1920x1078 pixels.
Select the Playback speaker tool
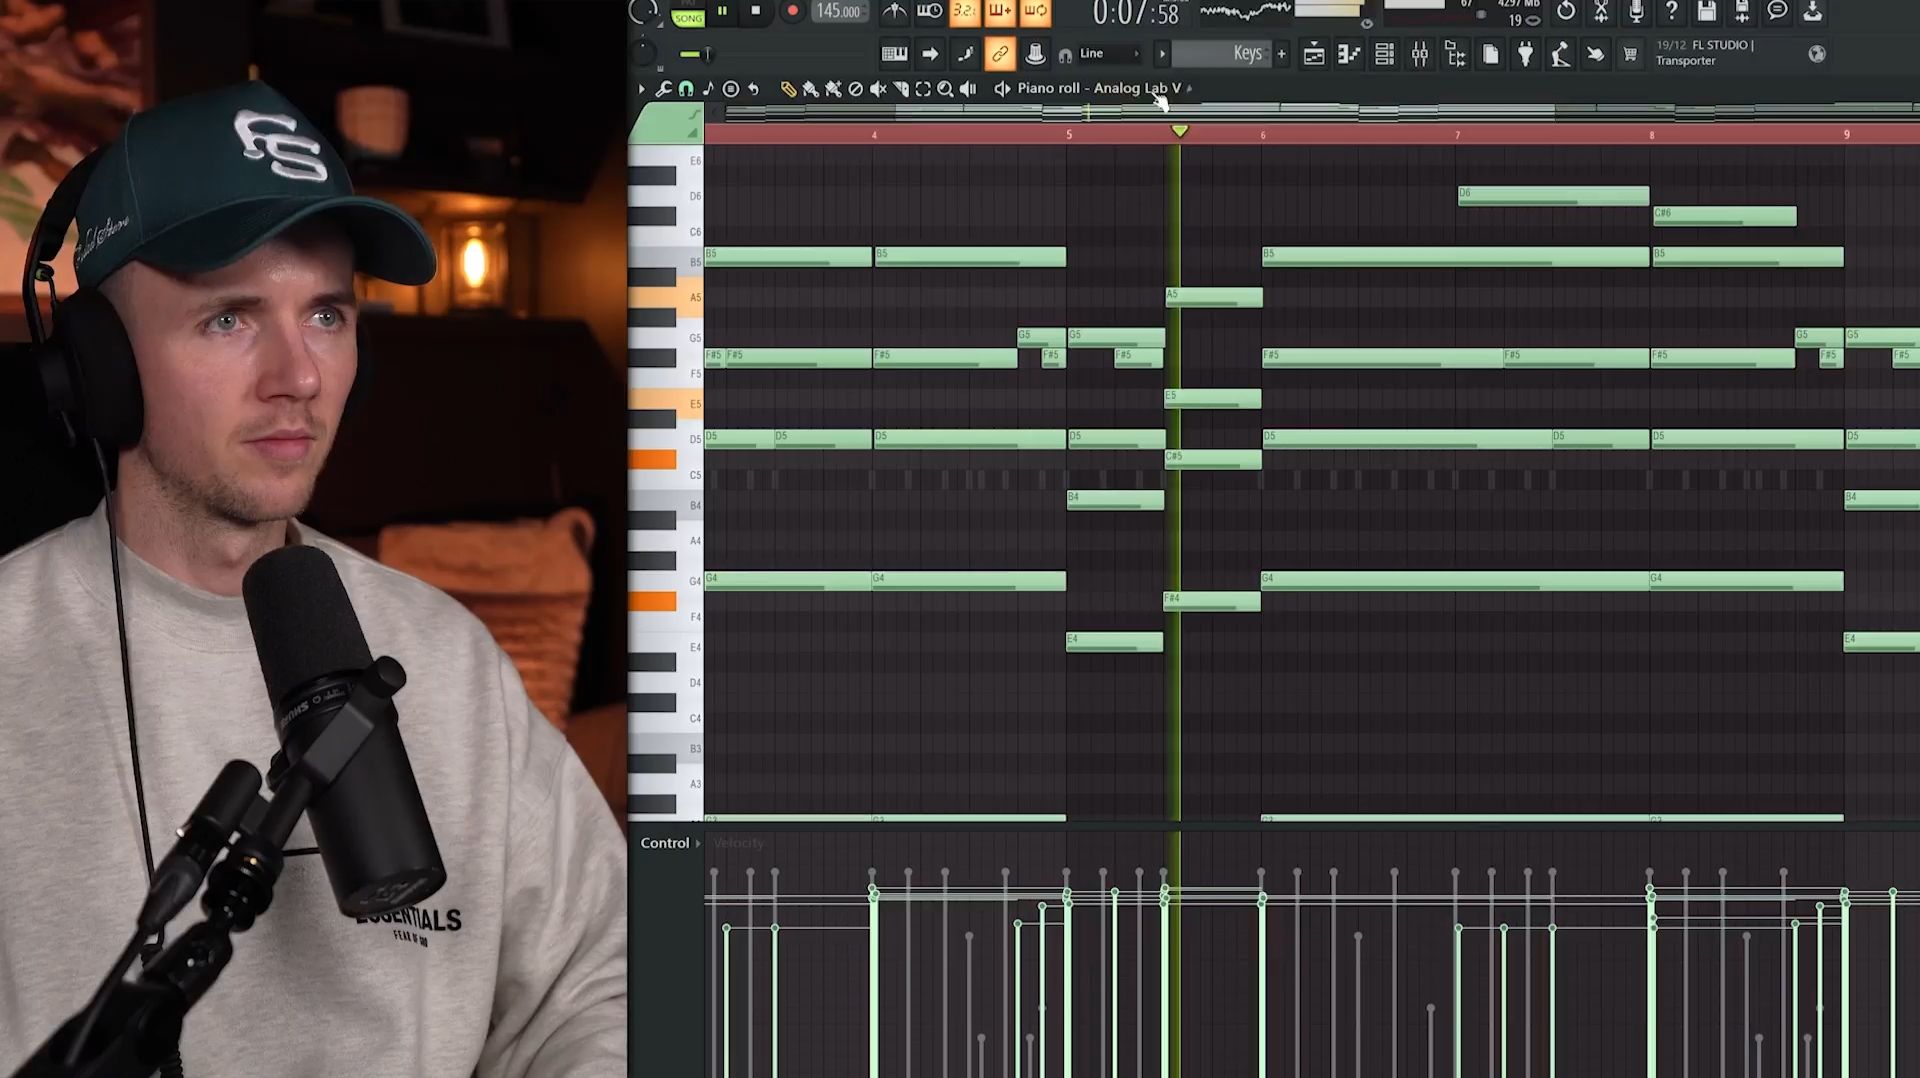pos(968,89)
